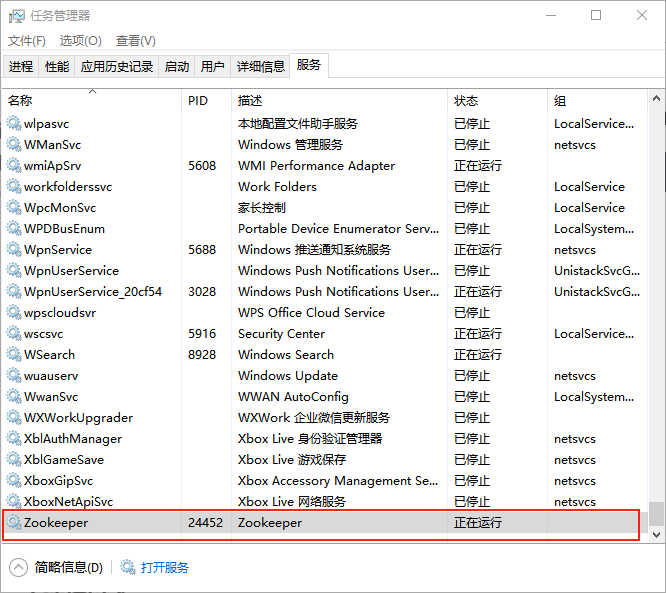
Task: Click 'WMI Performance Adapter' description
Action: [x=316, y=166]
